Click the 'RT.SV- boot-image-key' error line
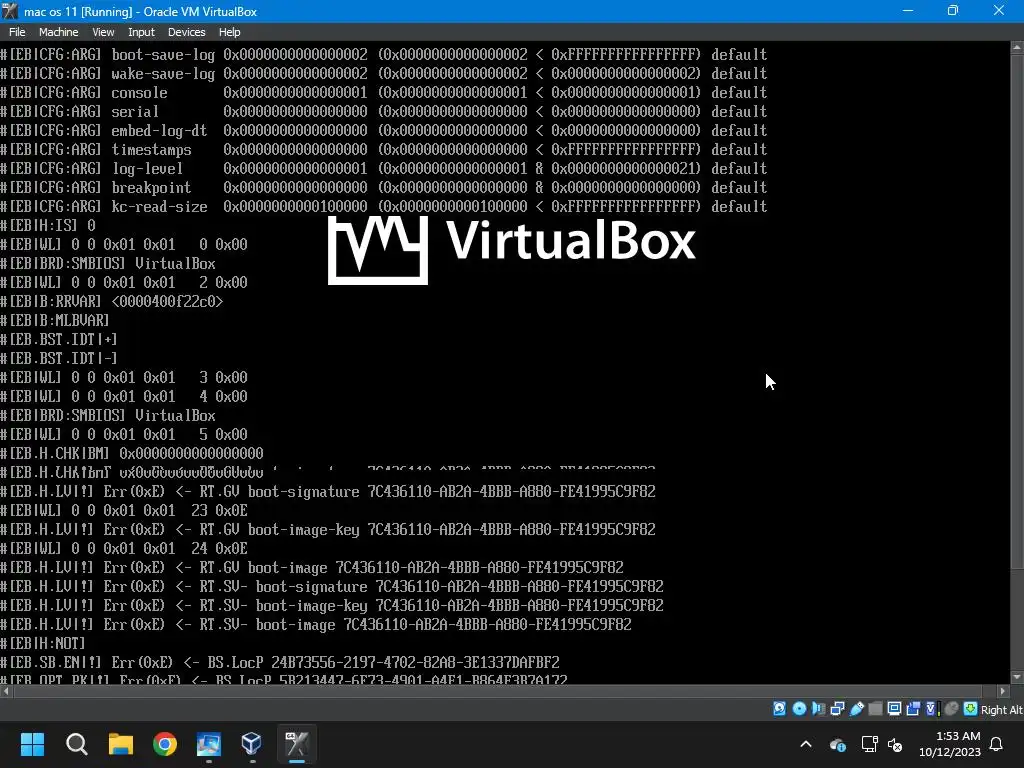This screenshot has height=768, width=1024. pyautogui.click(x=332, y=605)
